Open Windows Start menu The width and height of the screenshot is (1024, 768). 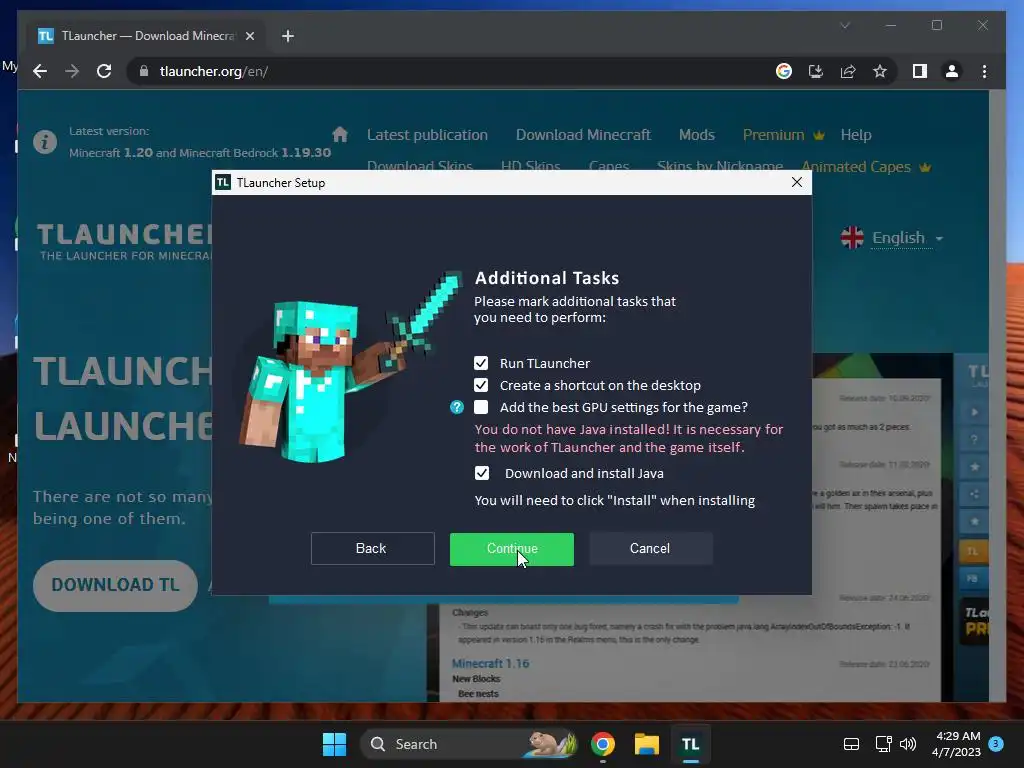334,744
